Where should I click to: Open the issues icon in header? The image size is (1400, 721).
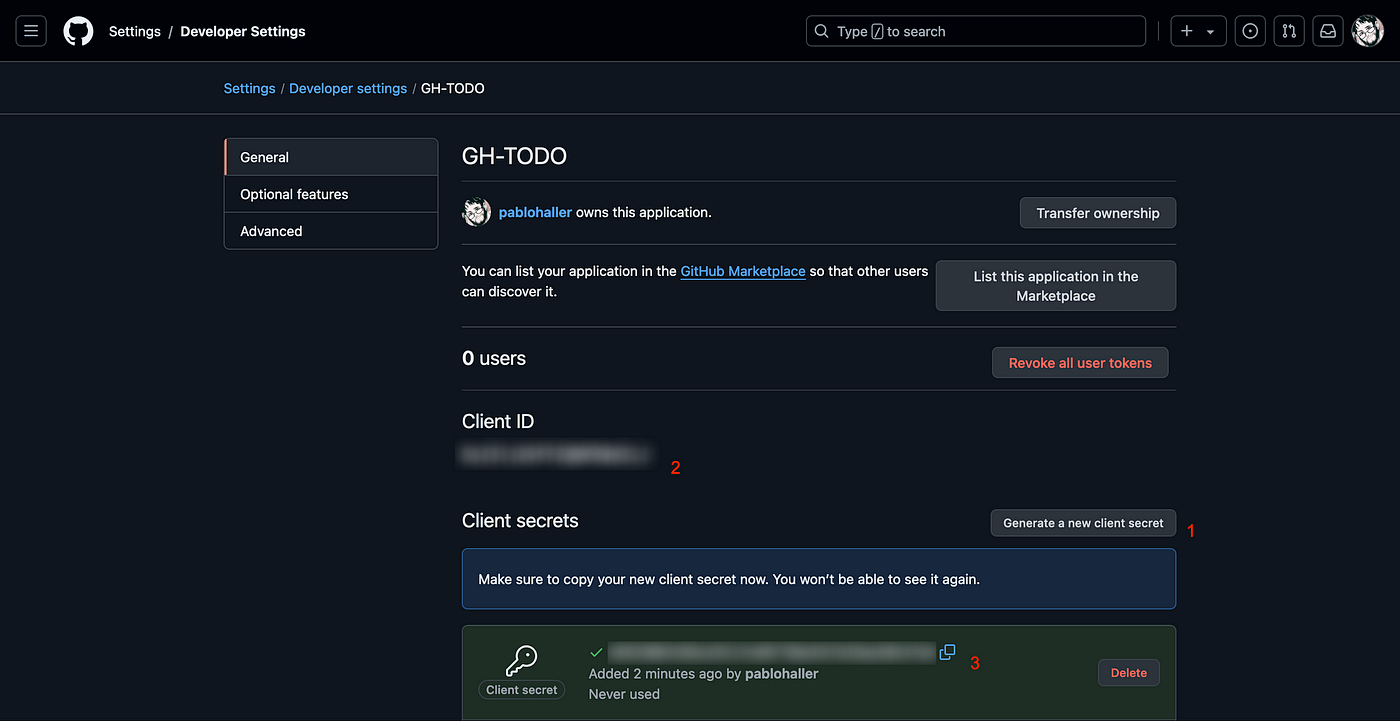point(1250,31)
